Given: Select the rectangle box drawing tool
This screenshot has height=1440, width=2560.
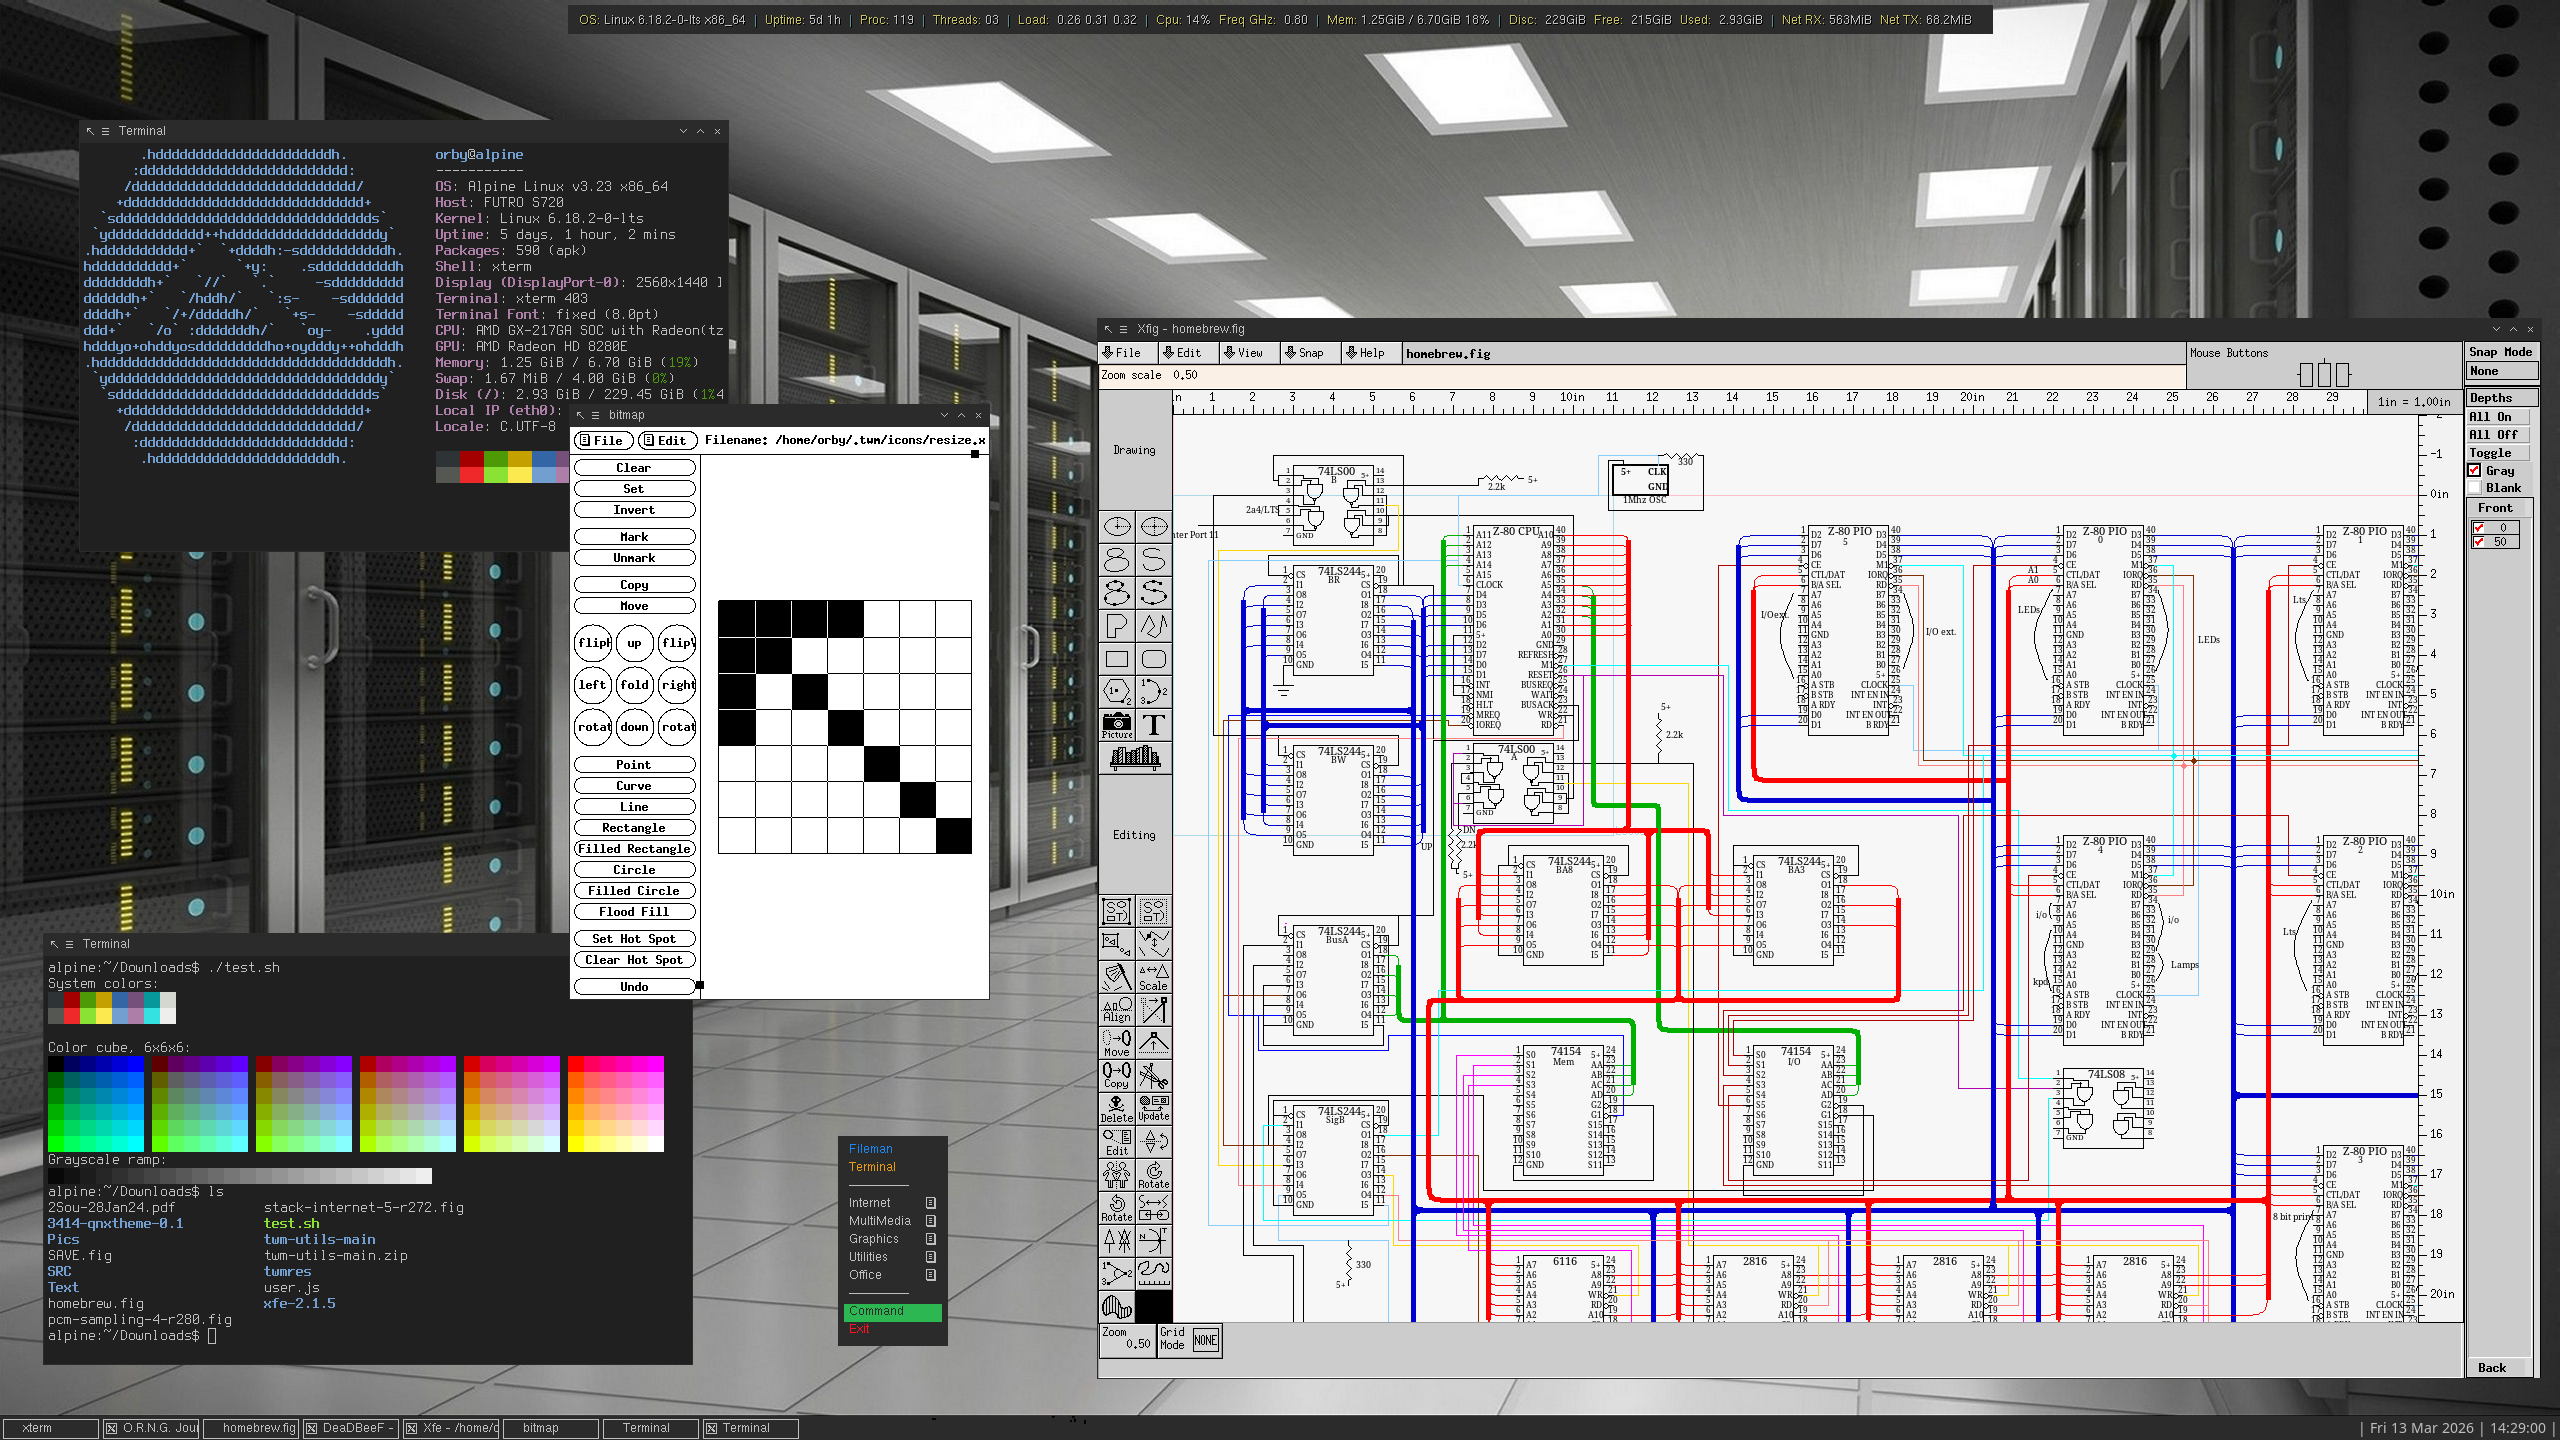Looking at the screenshot, I should click(1117, 659).
